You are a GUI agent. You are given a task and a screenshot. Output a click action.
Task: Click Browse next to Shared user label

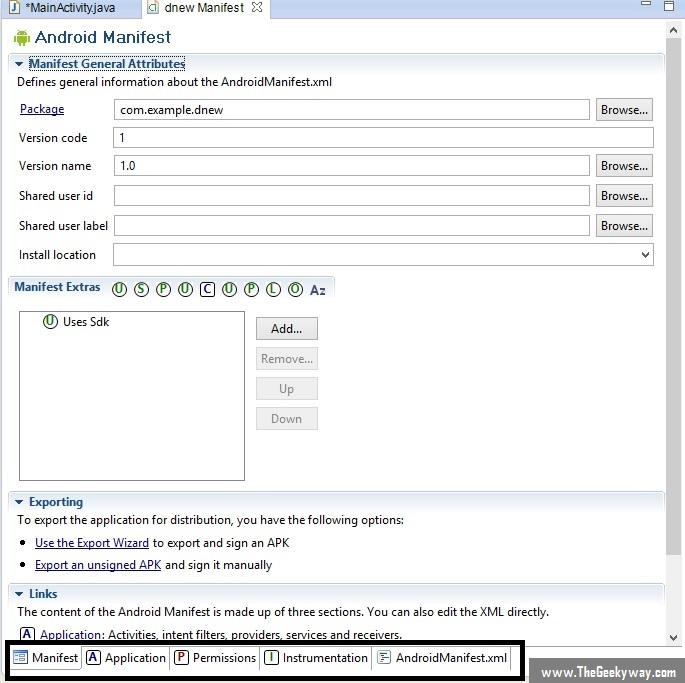coord(624,226)
